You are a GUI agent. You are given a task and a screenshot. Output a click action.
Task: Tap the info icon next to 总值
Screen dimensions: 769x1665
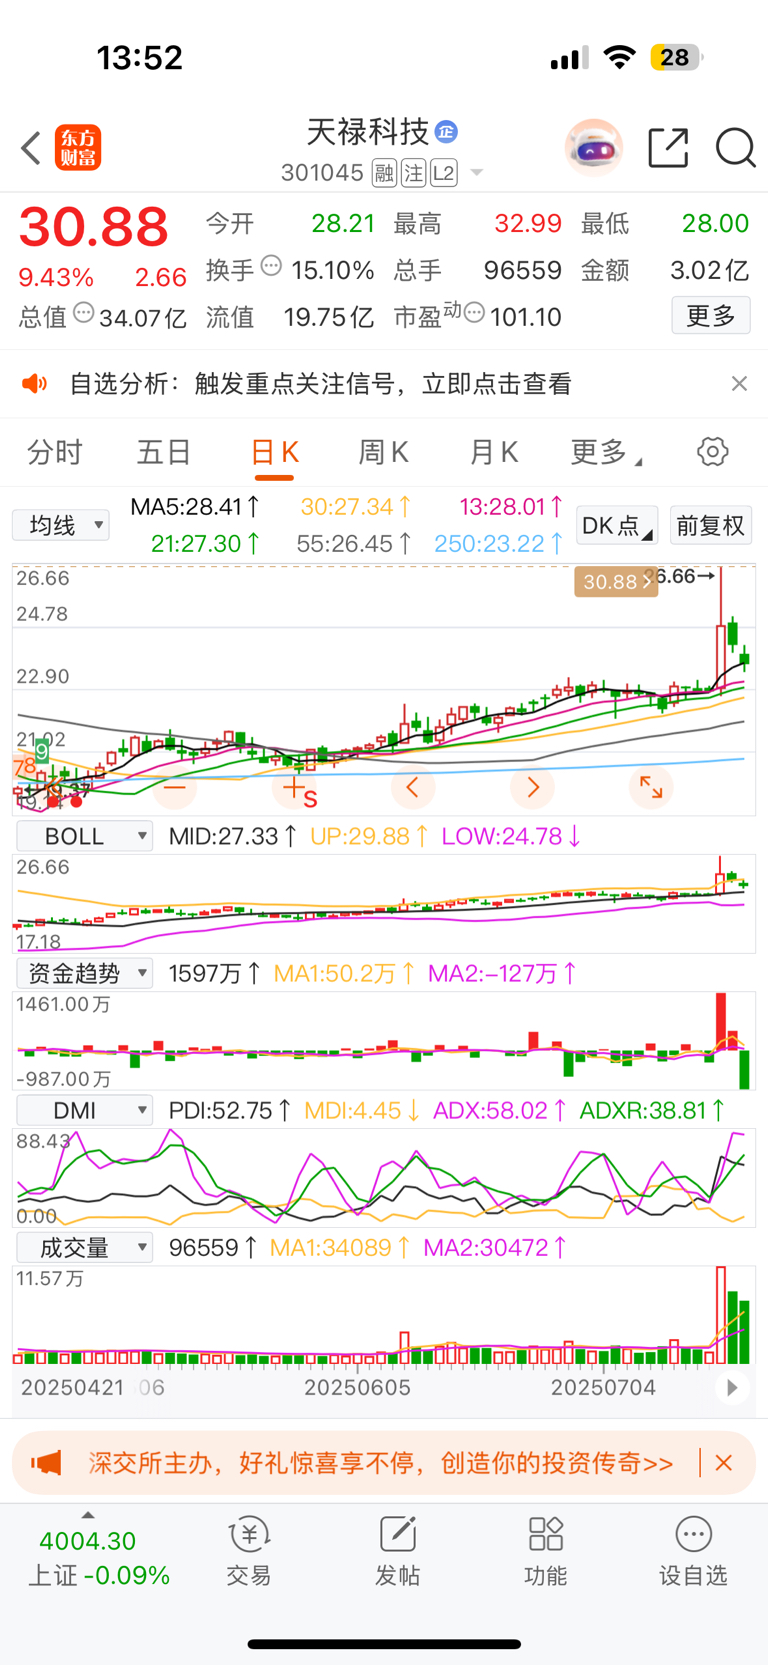(x=84, y=313)
